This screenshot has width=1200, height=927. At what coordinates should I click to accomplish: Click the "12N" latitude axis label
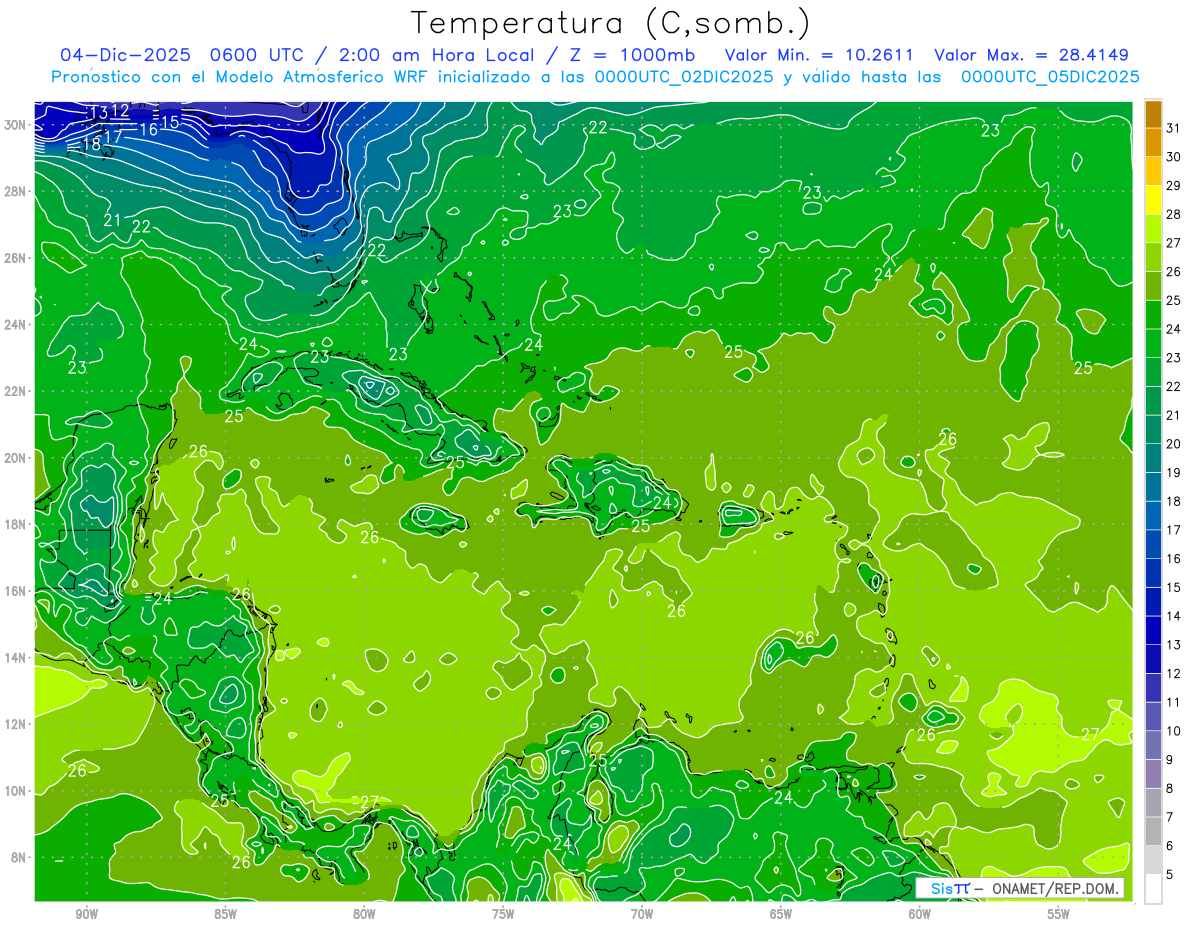pos(14,724)
